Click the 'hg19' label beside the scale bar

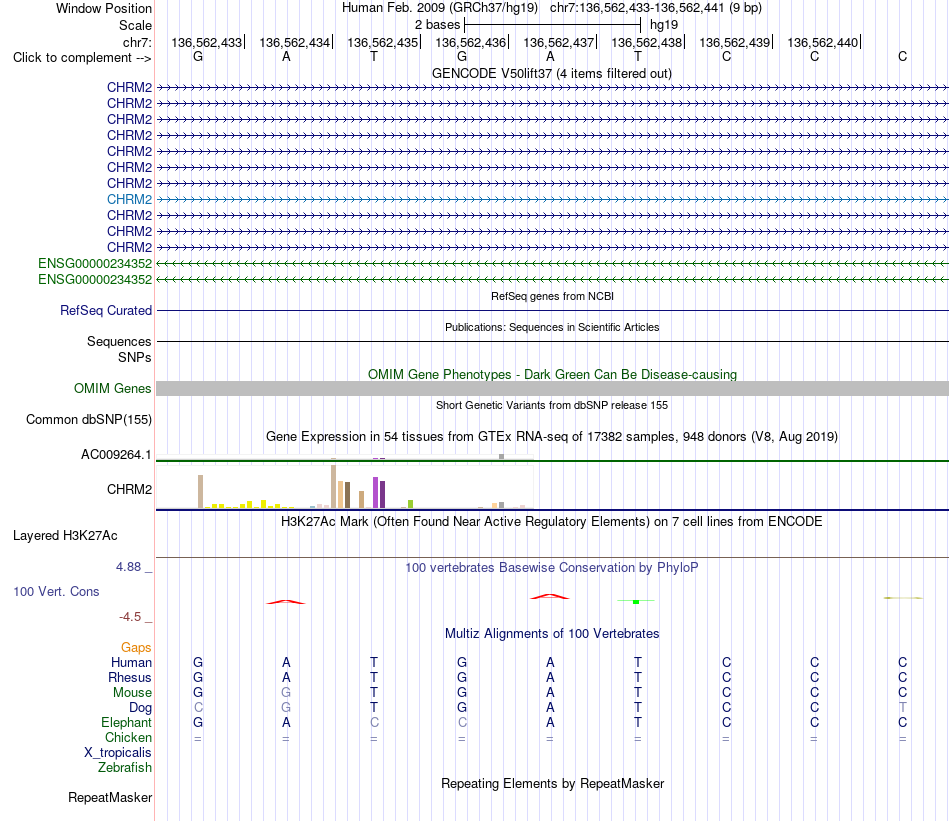(x=664, y=25)
